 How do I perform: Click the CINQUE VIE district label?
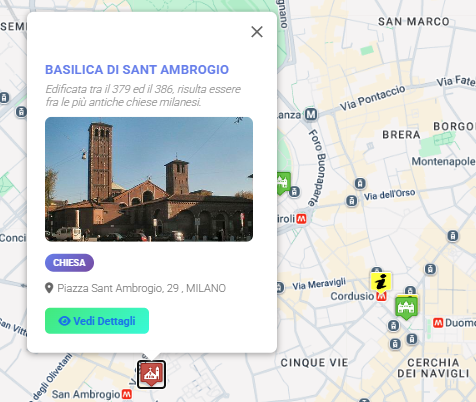coord(314,363)
